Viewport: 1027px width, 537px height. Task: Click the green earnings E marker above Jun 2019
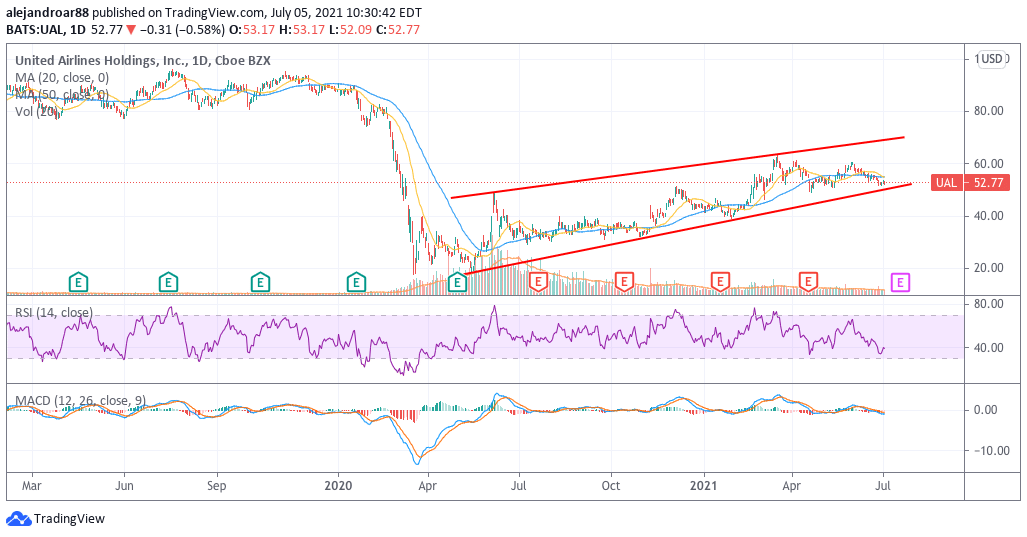pos(168,283)
